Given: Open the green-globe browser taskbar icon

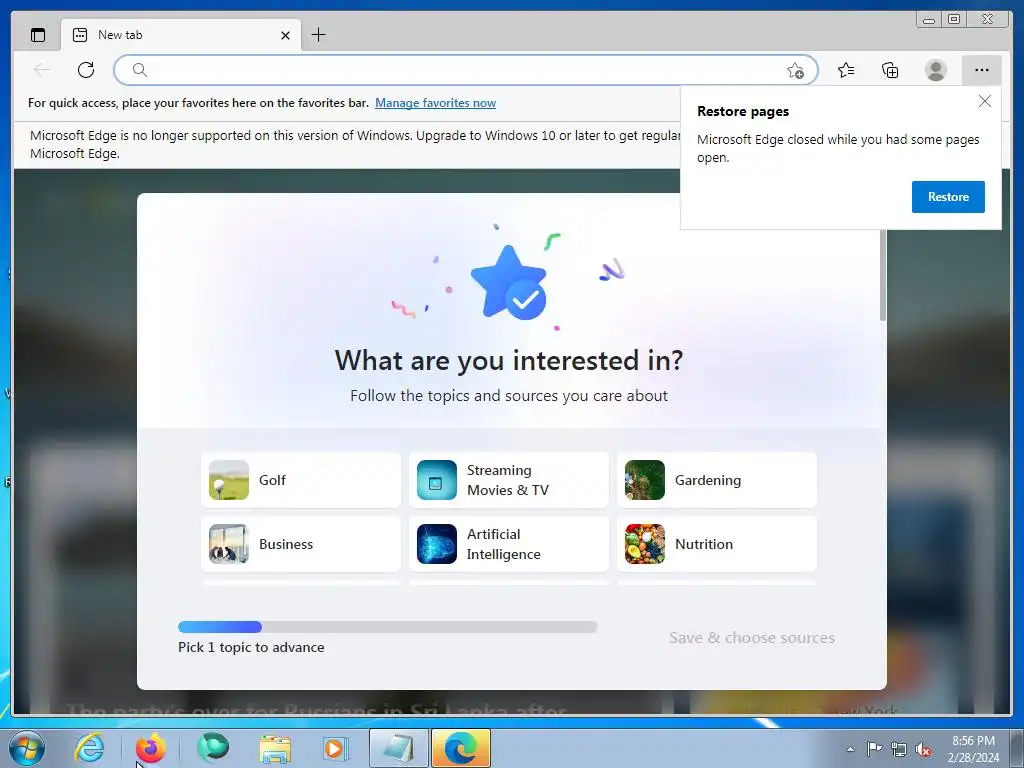Looking at the screenshot, I should pyautogui.click(x=213, y=748).
